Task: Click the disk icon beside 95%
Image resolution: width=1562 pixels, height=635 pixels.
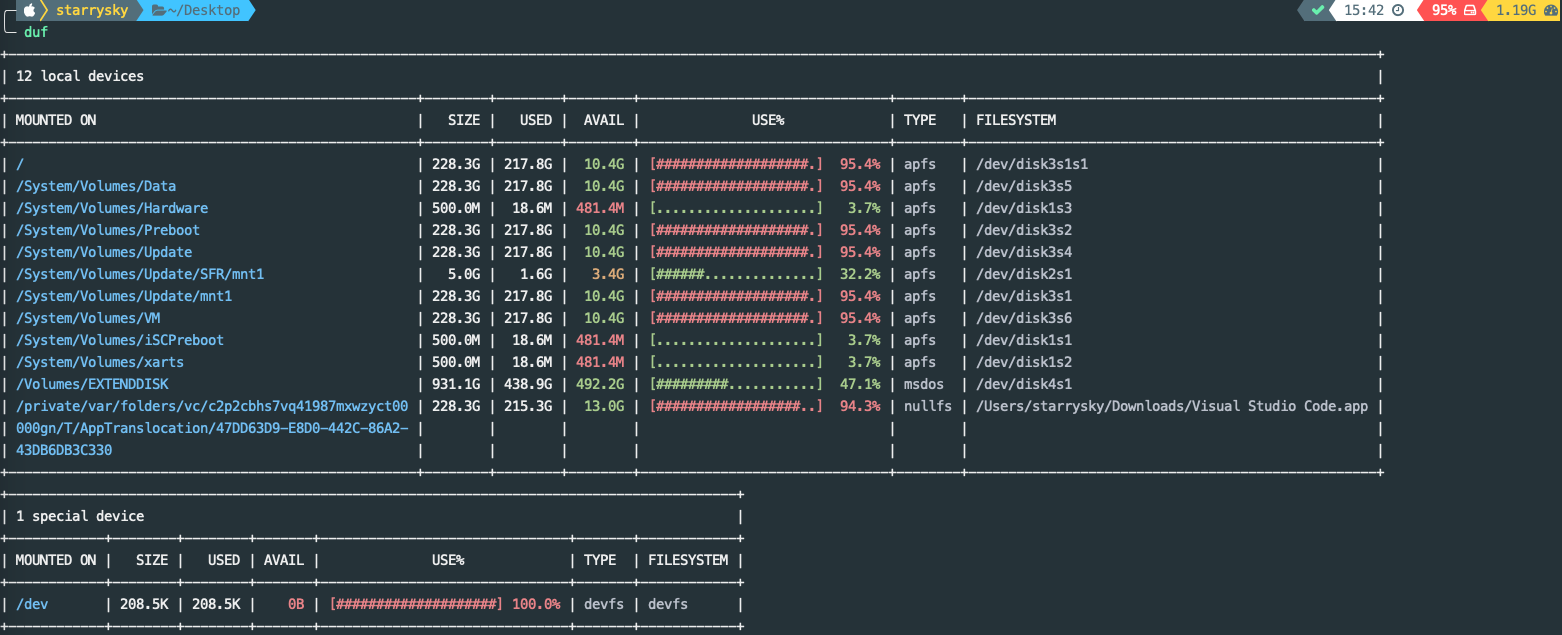Action: 1470,10
